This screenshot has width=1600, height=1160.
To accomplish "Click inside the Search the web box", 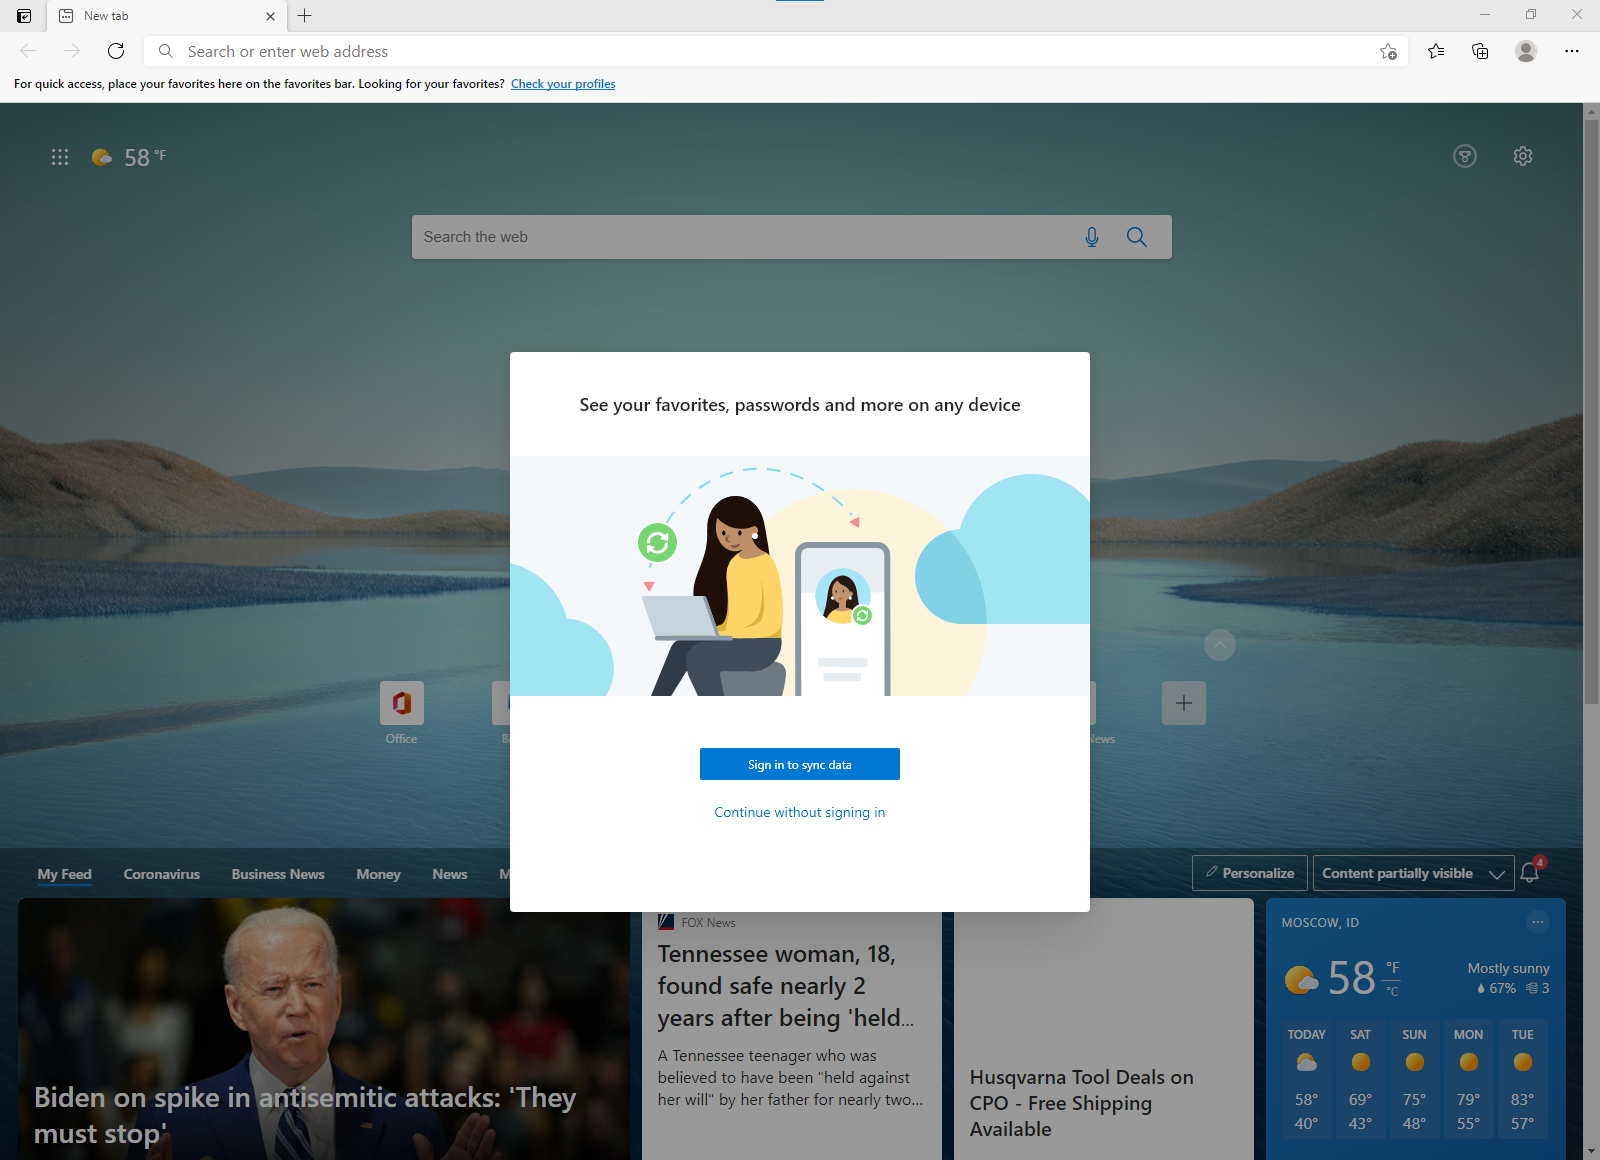I will point(700,237).
